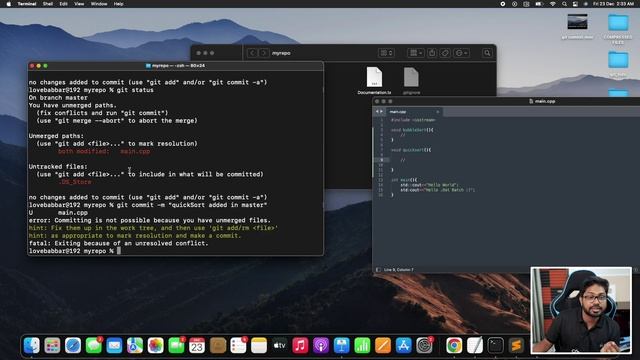The height and width of the screenshot is (360, 640).
Task: Go forward in the Finder myrepo window
Action: [264, 53]
